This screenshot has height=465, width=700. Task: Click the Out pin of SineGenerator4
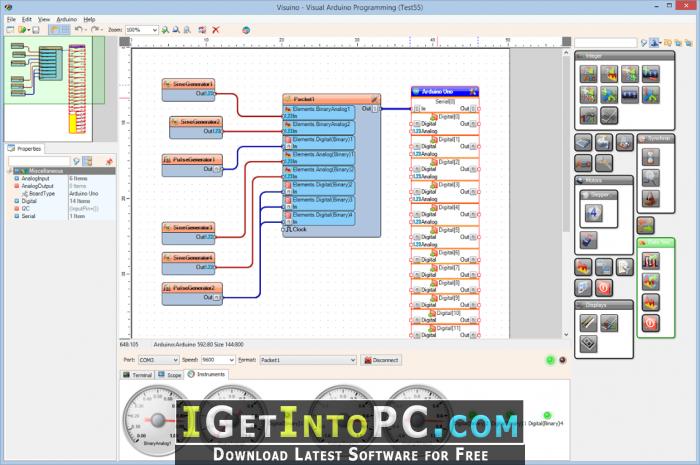click(214, 267)
